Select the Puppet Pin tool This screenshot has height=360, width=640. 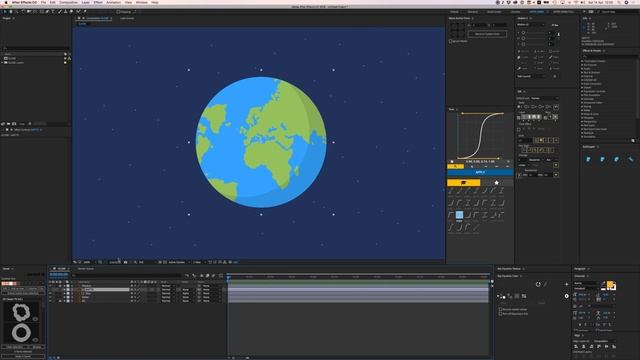85,11
